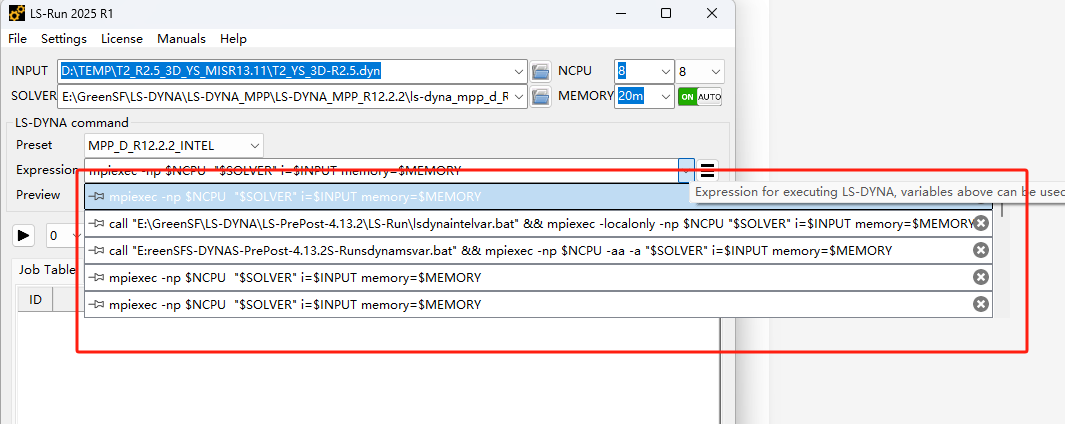
Task: Expand the Preset MPP_D_R12.2.2_INTEL dropdown
Action: pos(255,145)
